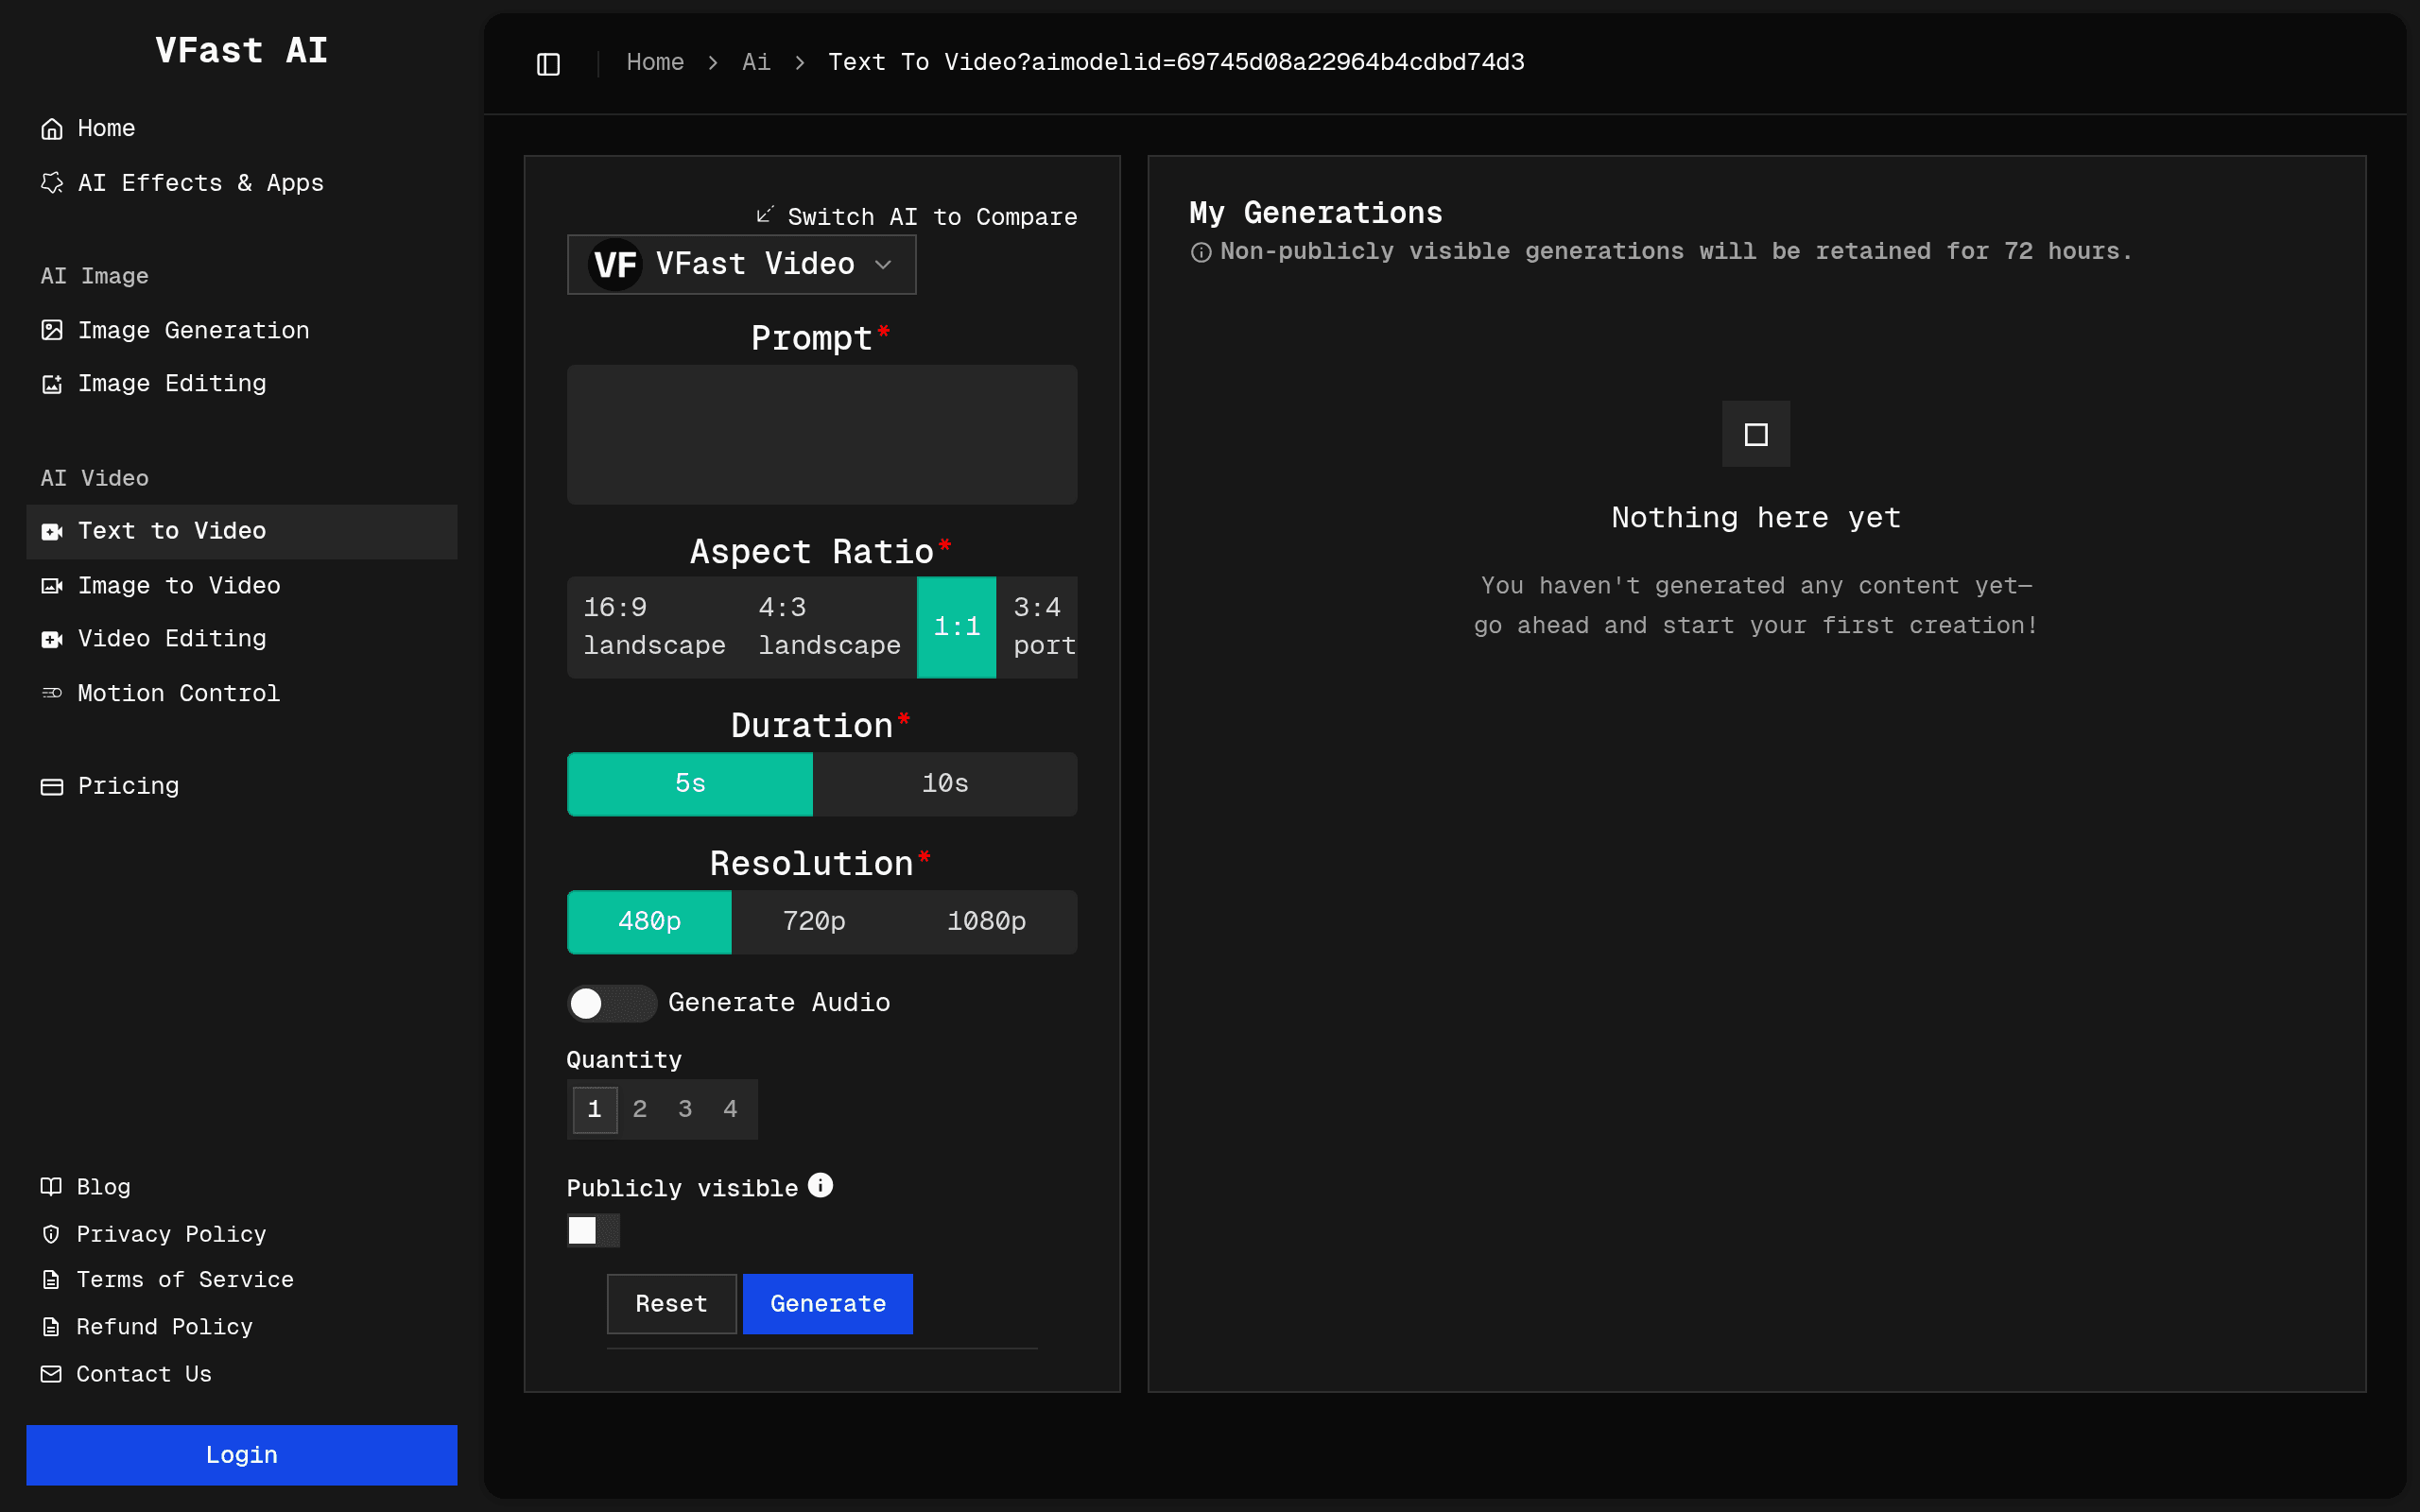Click the Login button
Viewport: 2420px width, 1512px height.
click(x=242, y=1455)
